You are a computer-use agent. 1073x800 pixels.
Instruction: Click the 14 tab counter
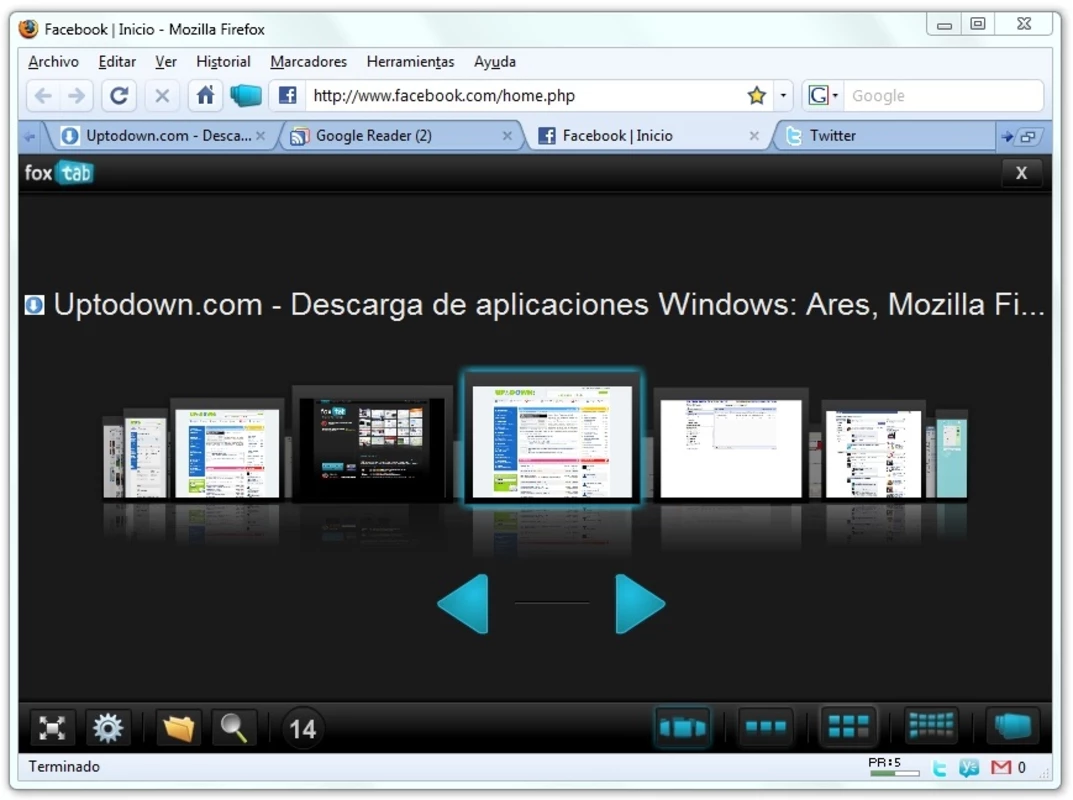click(302, 729)
